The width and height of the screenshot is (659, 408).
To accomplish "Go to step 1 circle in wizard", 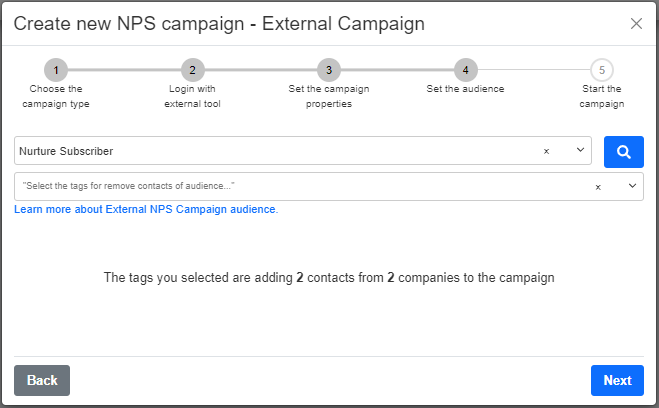I will 56,70.
